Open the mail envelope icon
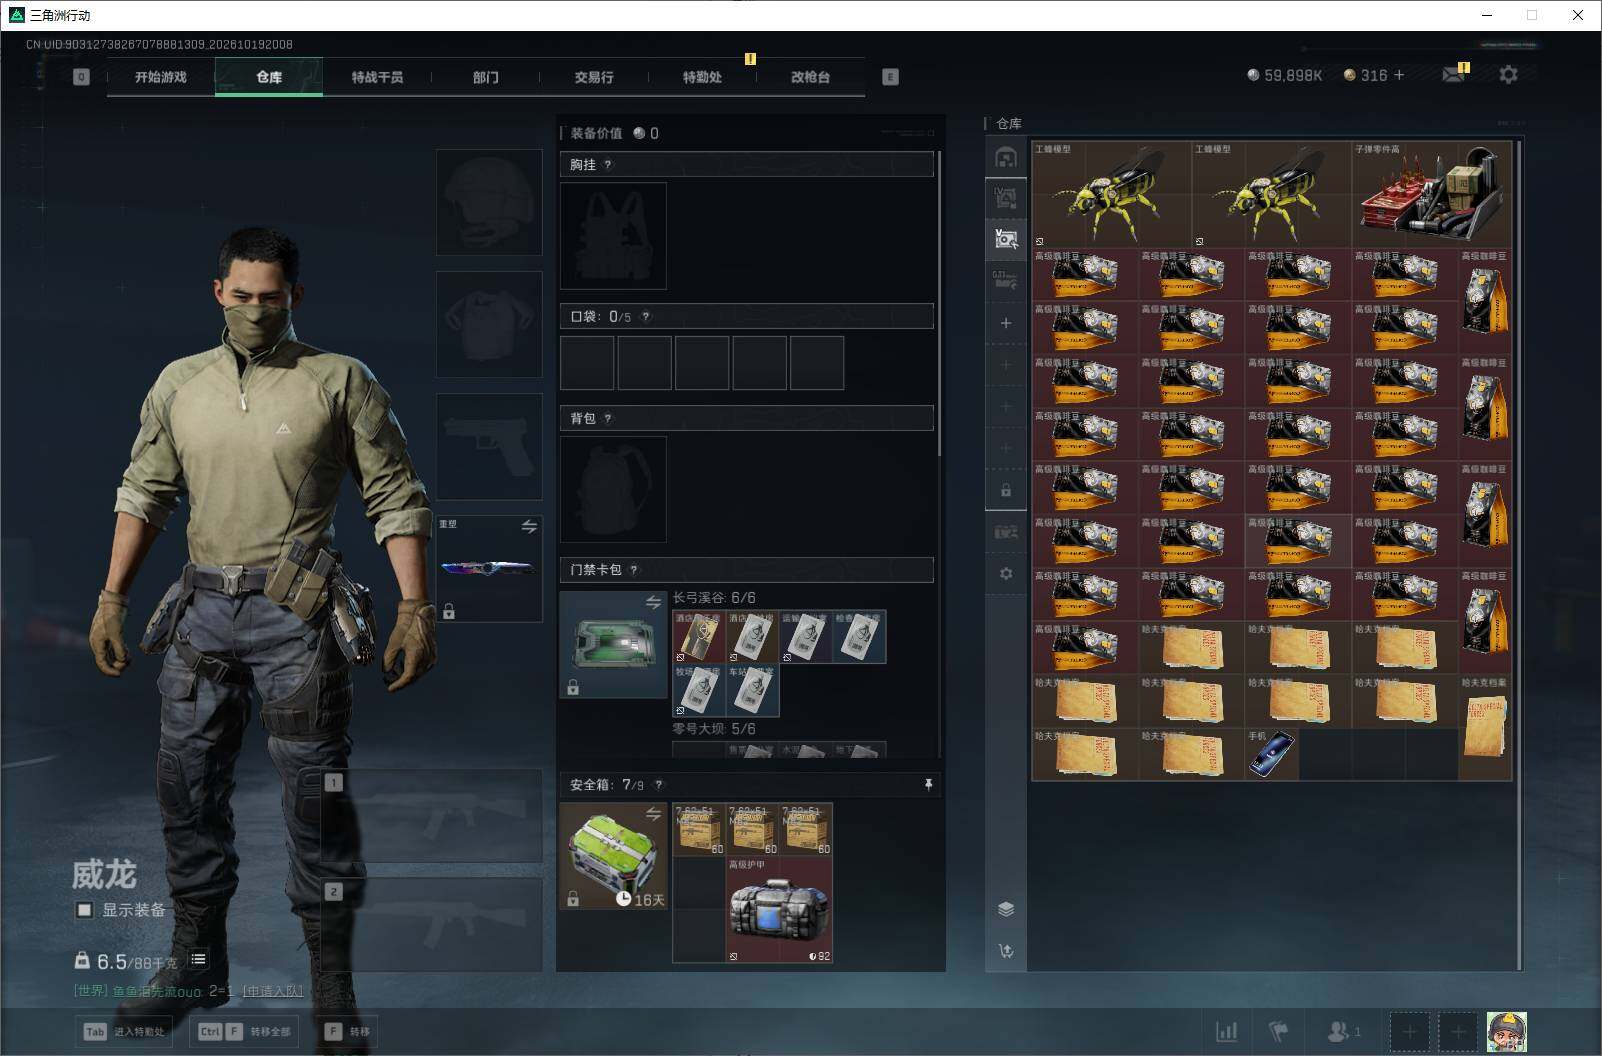 (x=1454, y=74)
